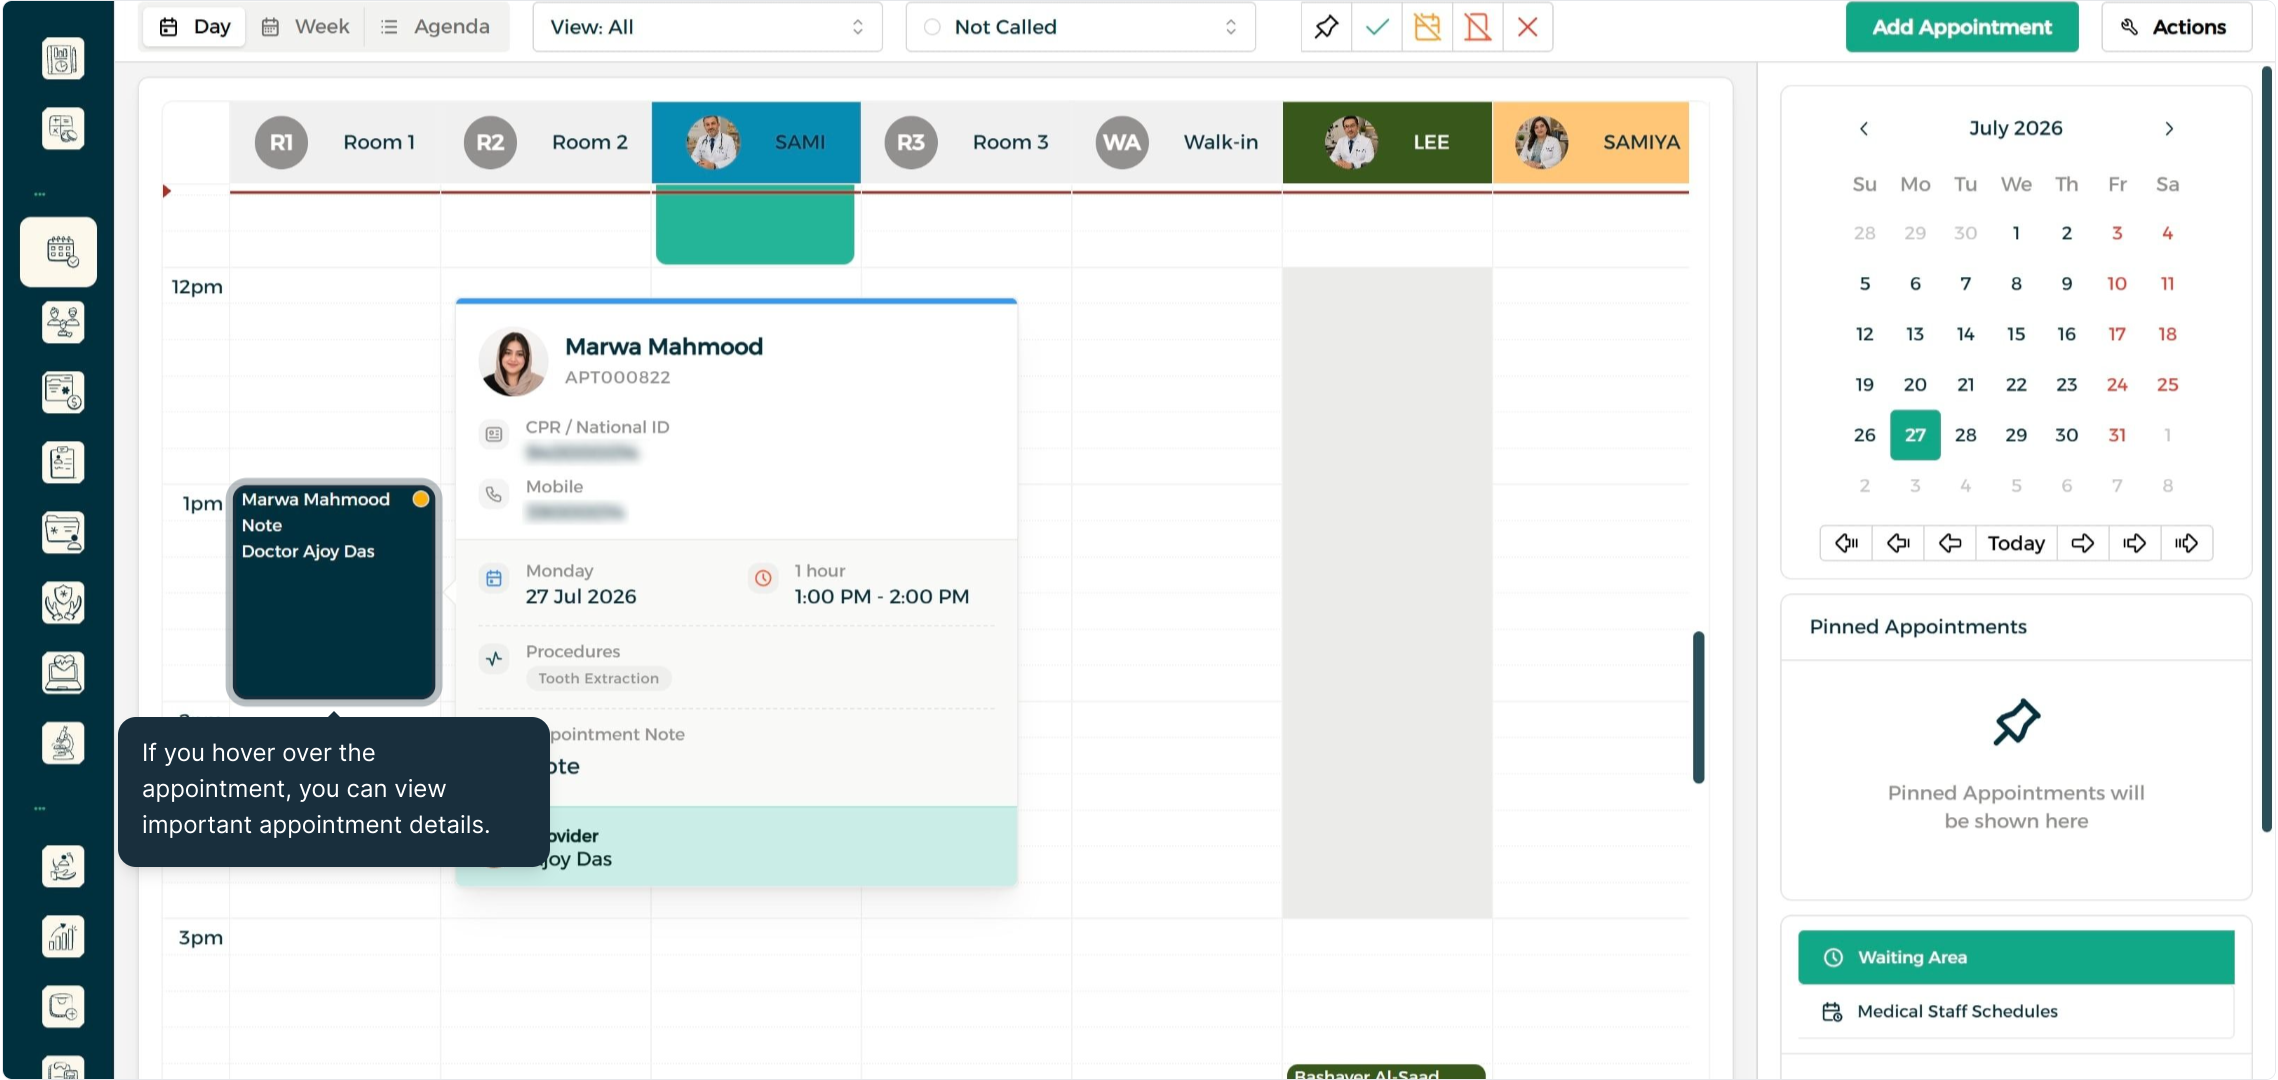Click the 1:00 PM - 2:00 PM time text
The height and width of the screenshot is (1080, 2278).
point(882,597)
